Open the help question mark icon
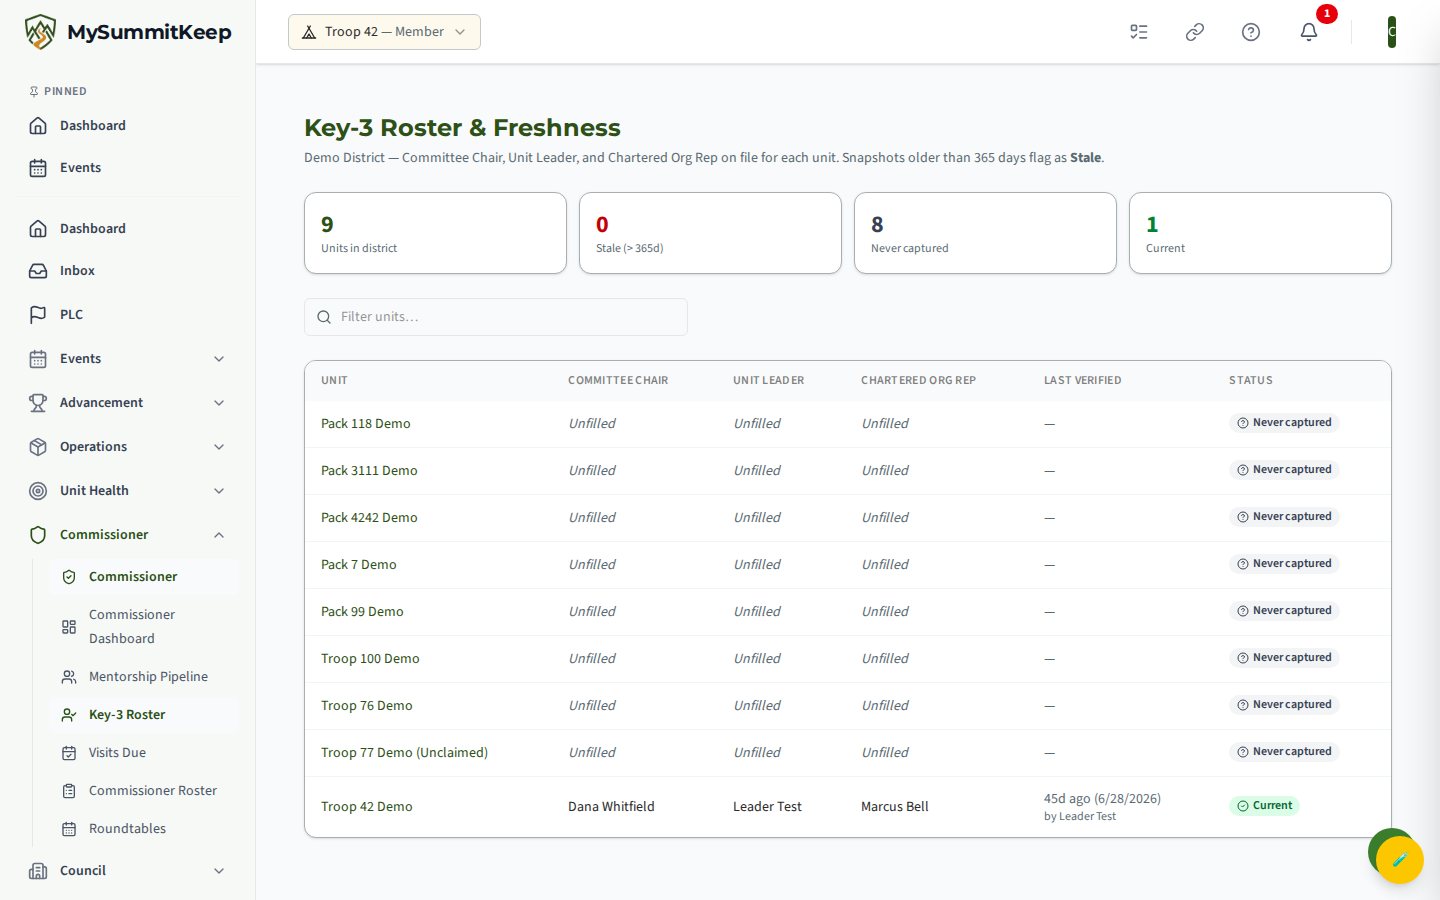The width and height of the screenshot is (1440, 900). (x=1251, y=32)
